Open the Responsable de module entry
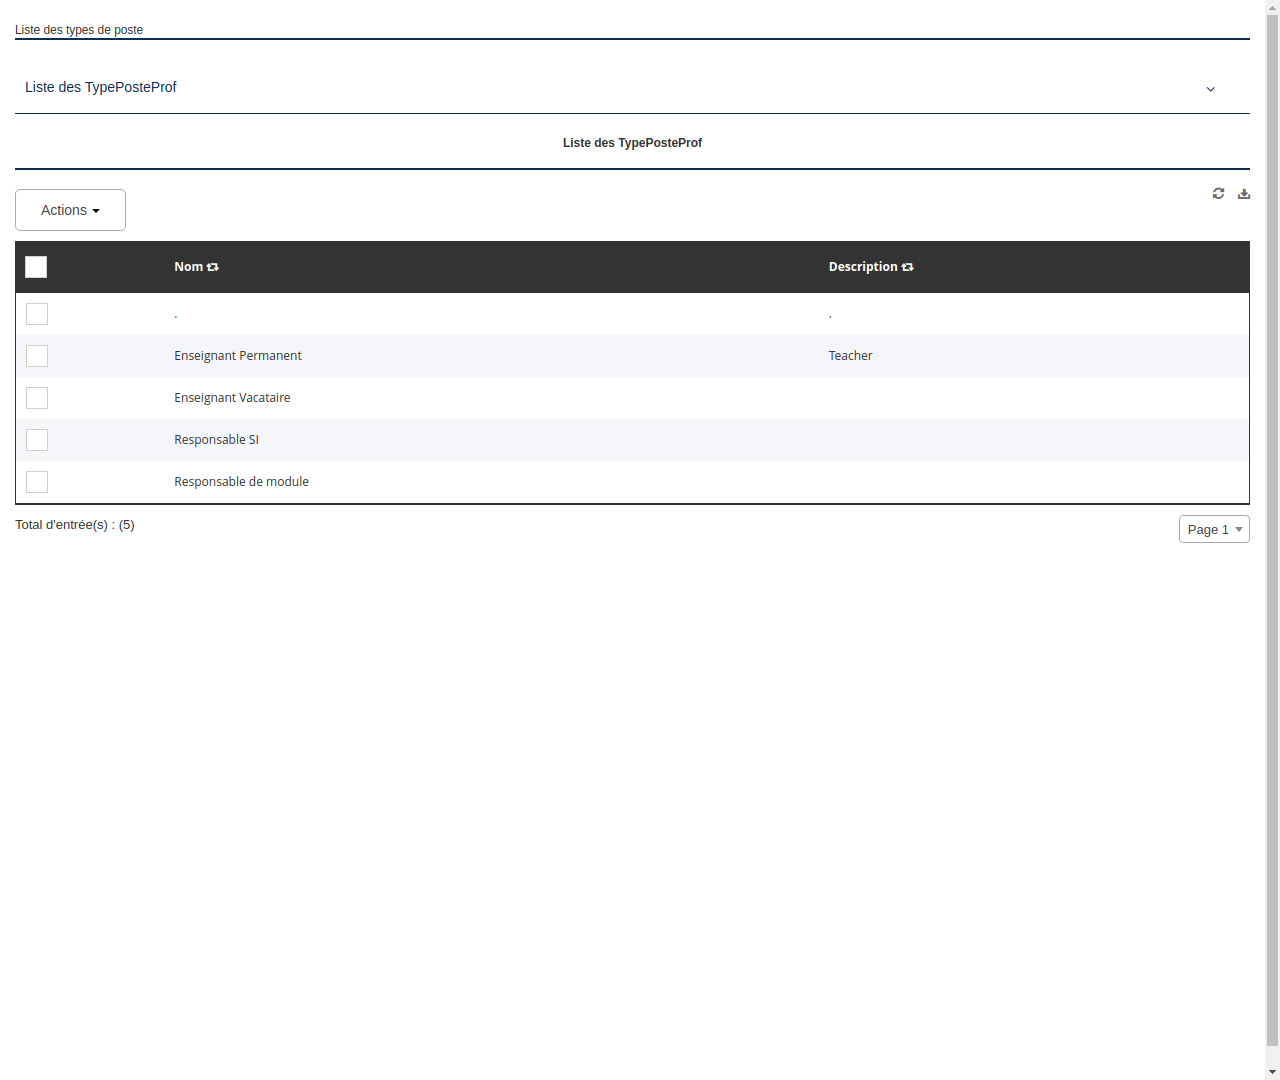1280x1080 pixels. [x=241, y=482]
